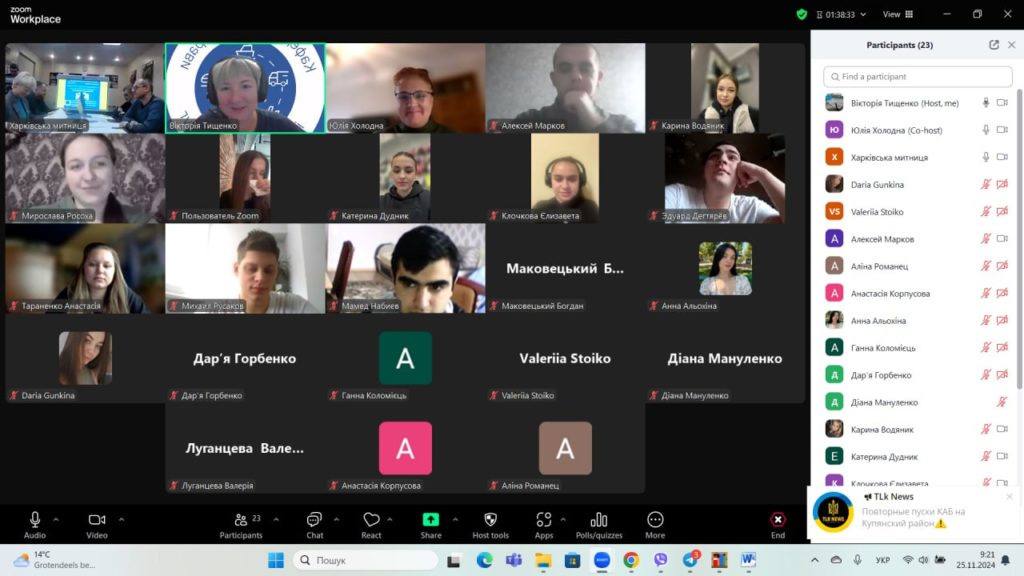Open Microsoft Teams from the taskbar
Image resolution: width=1024 pixels, height=576 pixels.
514,560
